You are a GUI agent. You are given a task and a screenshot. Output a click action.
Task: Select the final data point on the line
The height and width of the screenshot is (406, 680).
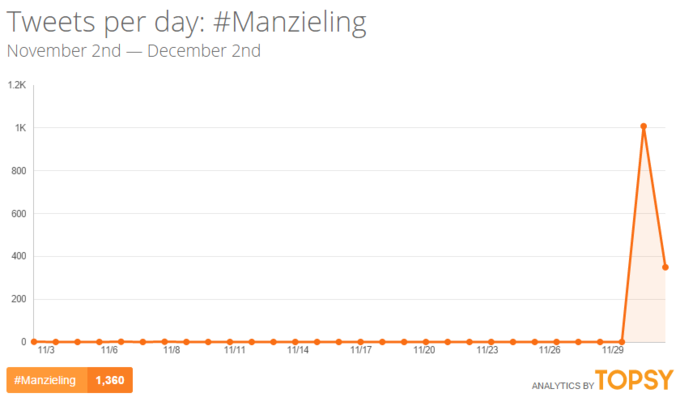pyautogui.click(x=665, y=267)
